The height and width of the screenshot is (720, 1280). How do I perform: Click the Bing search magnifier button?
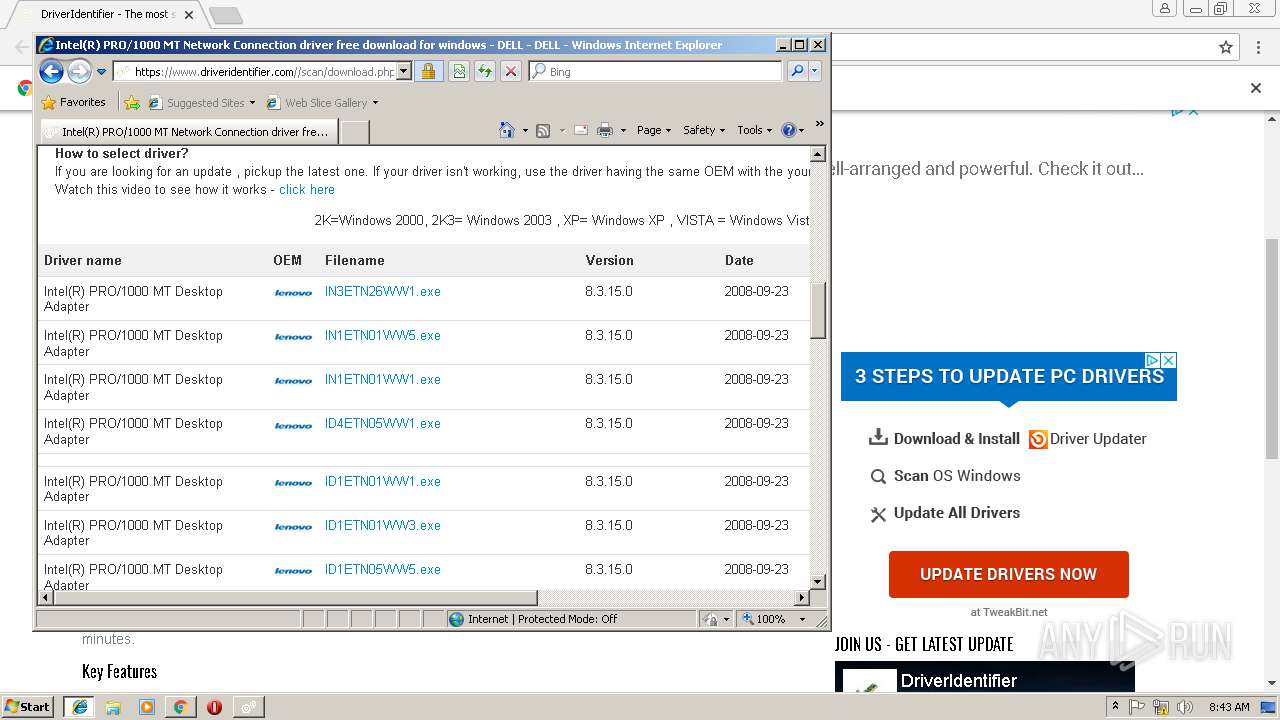(x=796, y=71)
